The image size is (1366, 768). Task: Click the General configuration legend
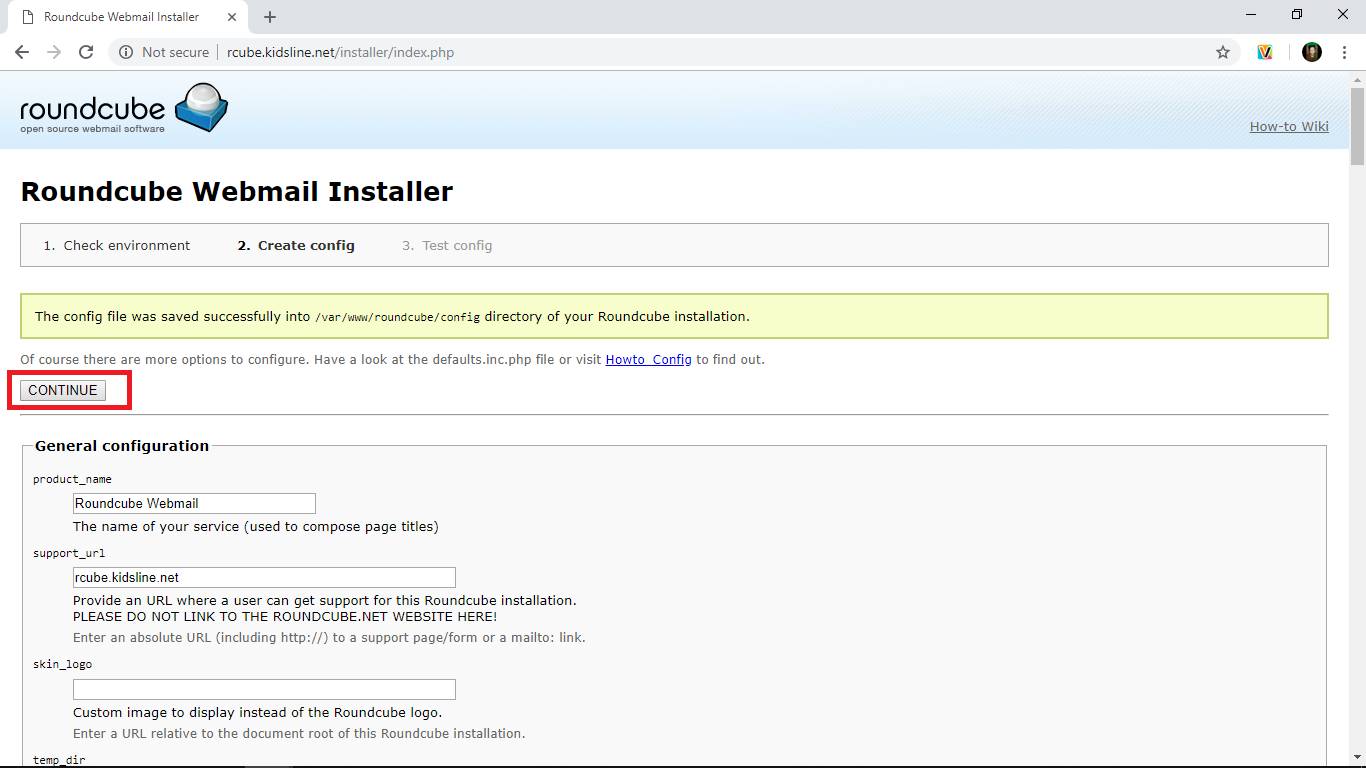click(x=122, y=446)
